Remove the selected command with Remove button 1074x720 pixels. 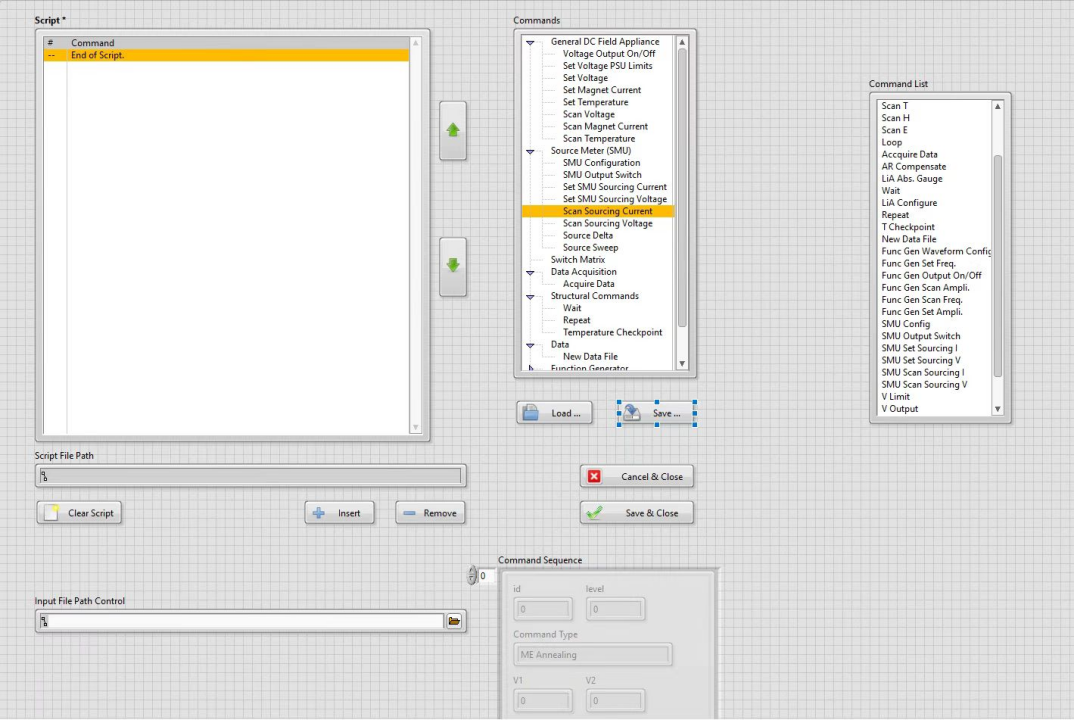pos(430,513)
